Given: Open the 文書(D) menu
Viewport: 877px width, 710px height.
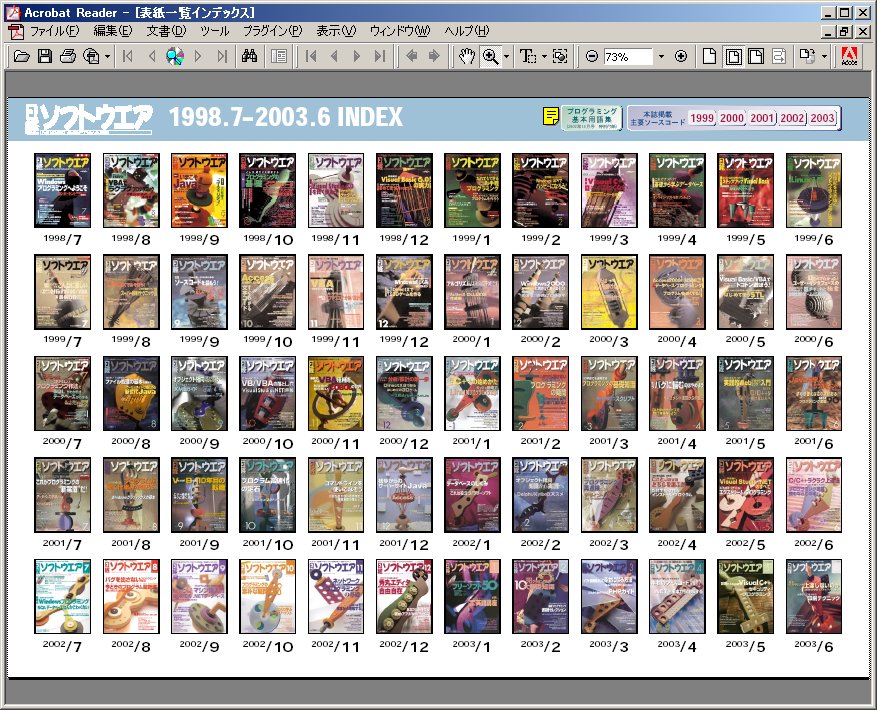Looking at the screenshot, I should tap(166, 31).
